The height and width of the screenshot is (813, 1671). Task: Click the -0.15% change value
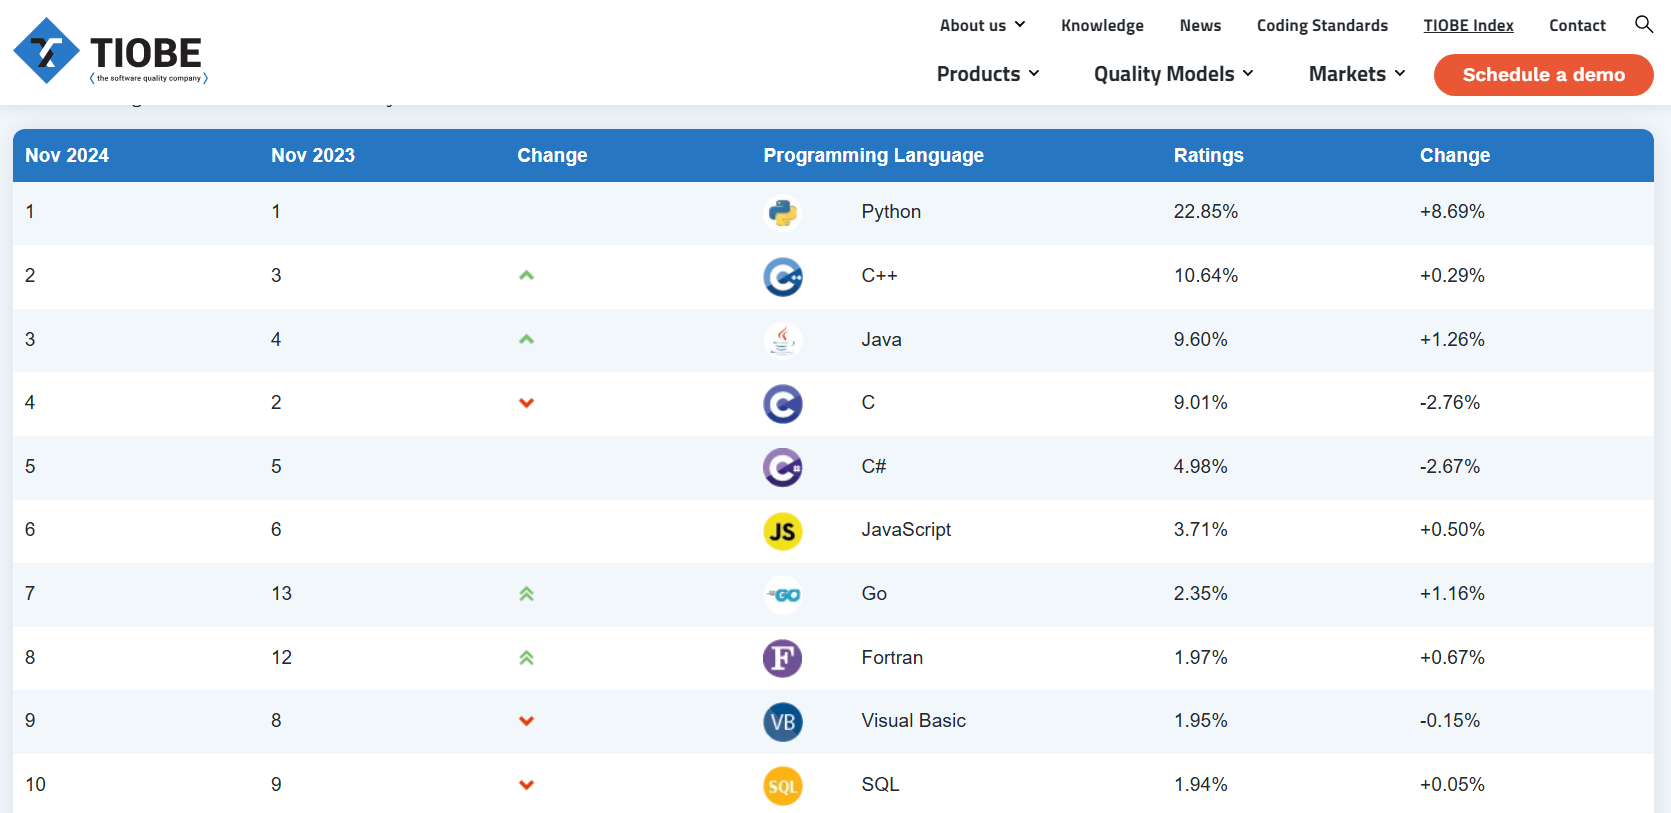1449,720
